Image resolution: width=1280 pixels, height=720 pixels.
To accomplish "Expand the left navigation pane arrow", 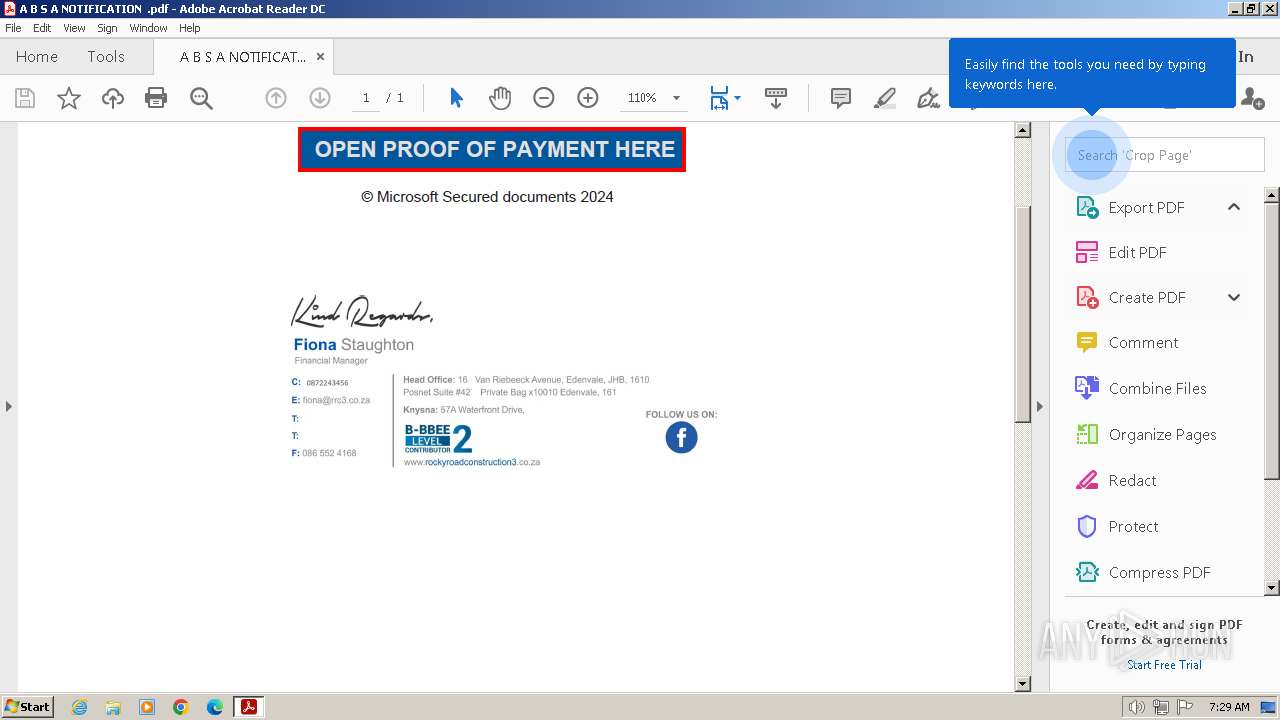I will pyautogui.click(x=8, y=406).
